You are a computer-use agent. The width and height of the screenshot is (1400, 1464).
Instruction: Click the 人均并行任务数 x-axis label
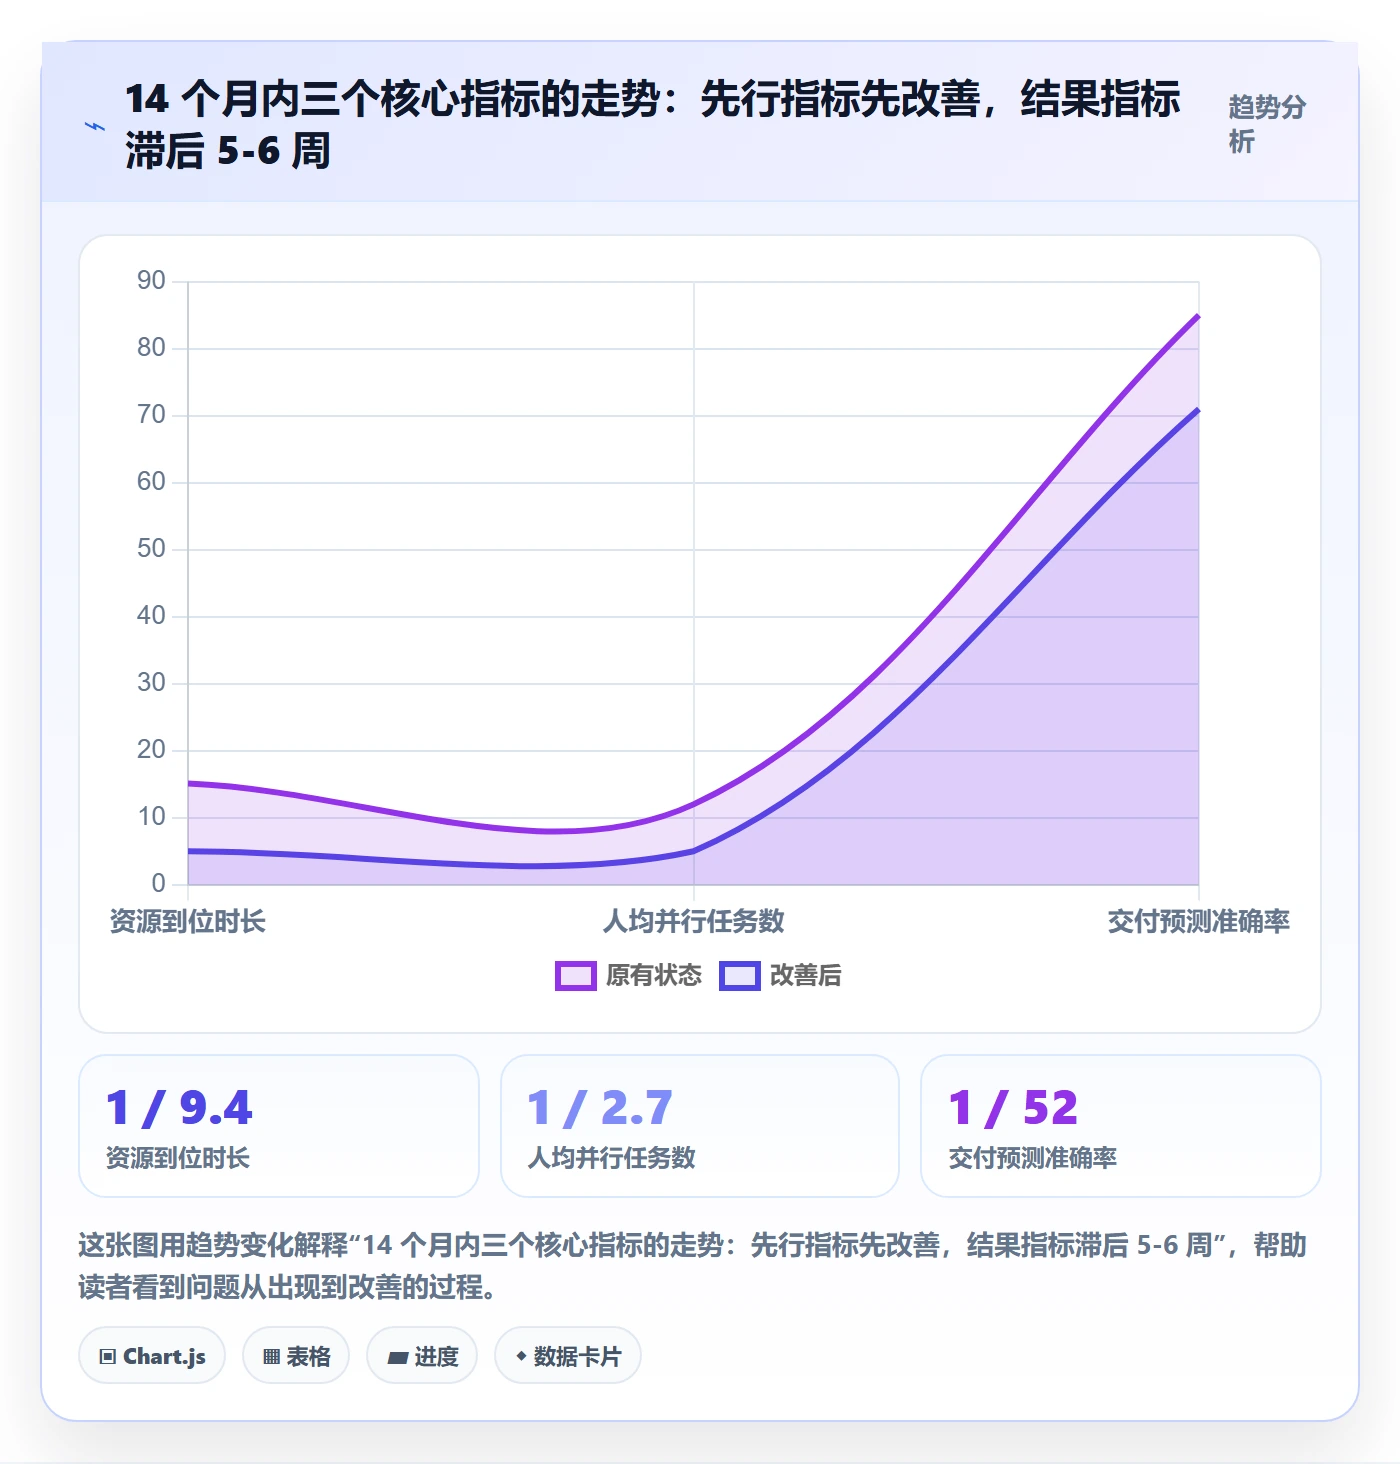pyautogui.click(x=694, y=921)
